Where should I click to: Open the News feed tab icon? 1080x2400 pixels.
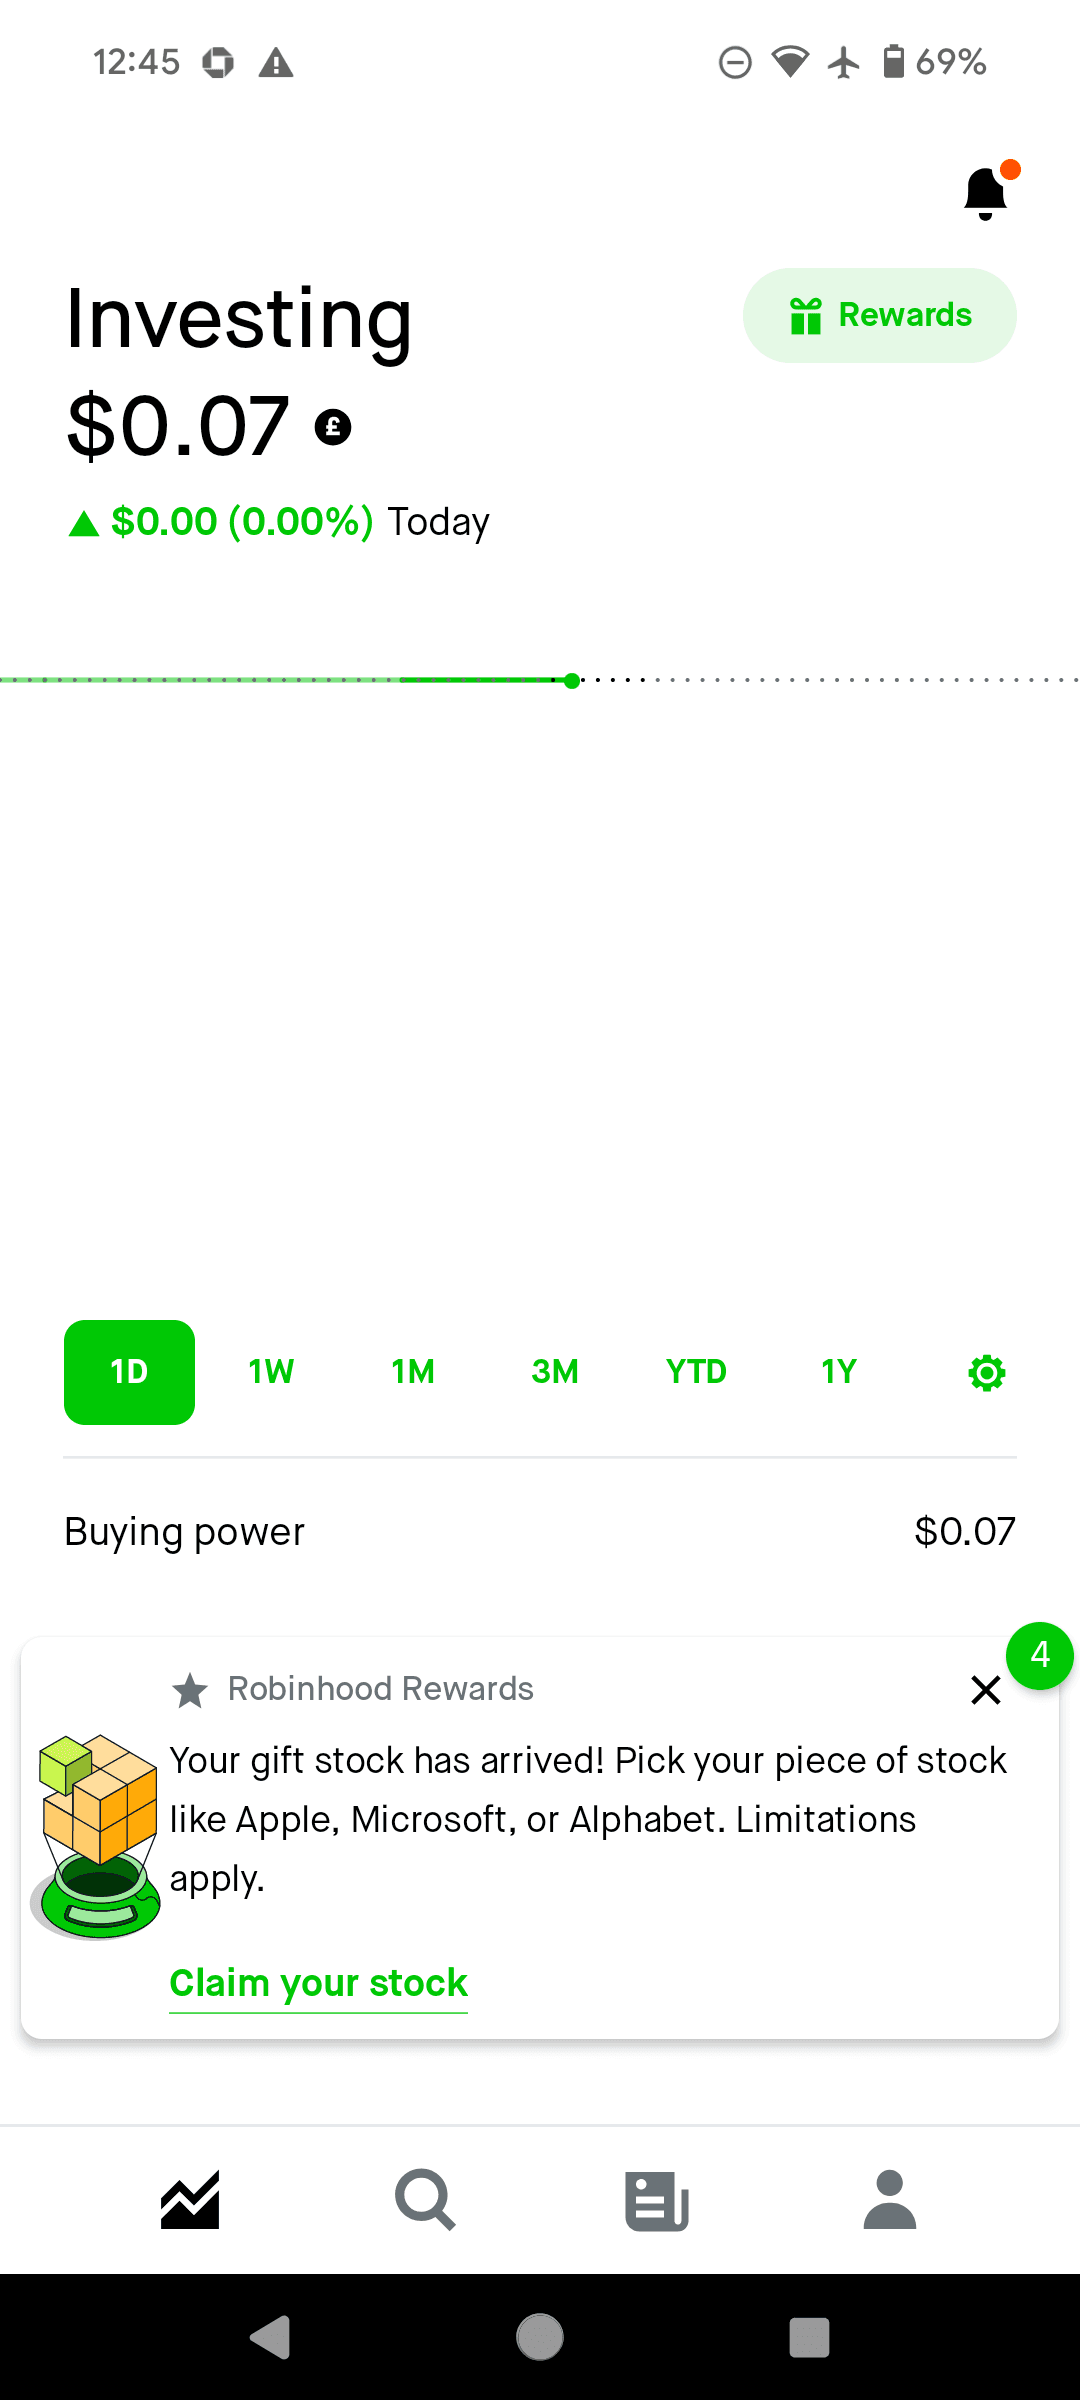(x=657, y=2200)
